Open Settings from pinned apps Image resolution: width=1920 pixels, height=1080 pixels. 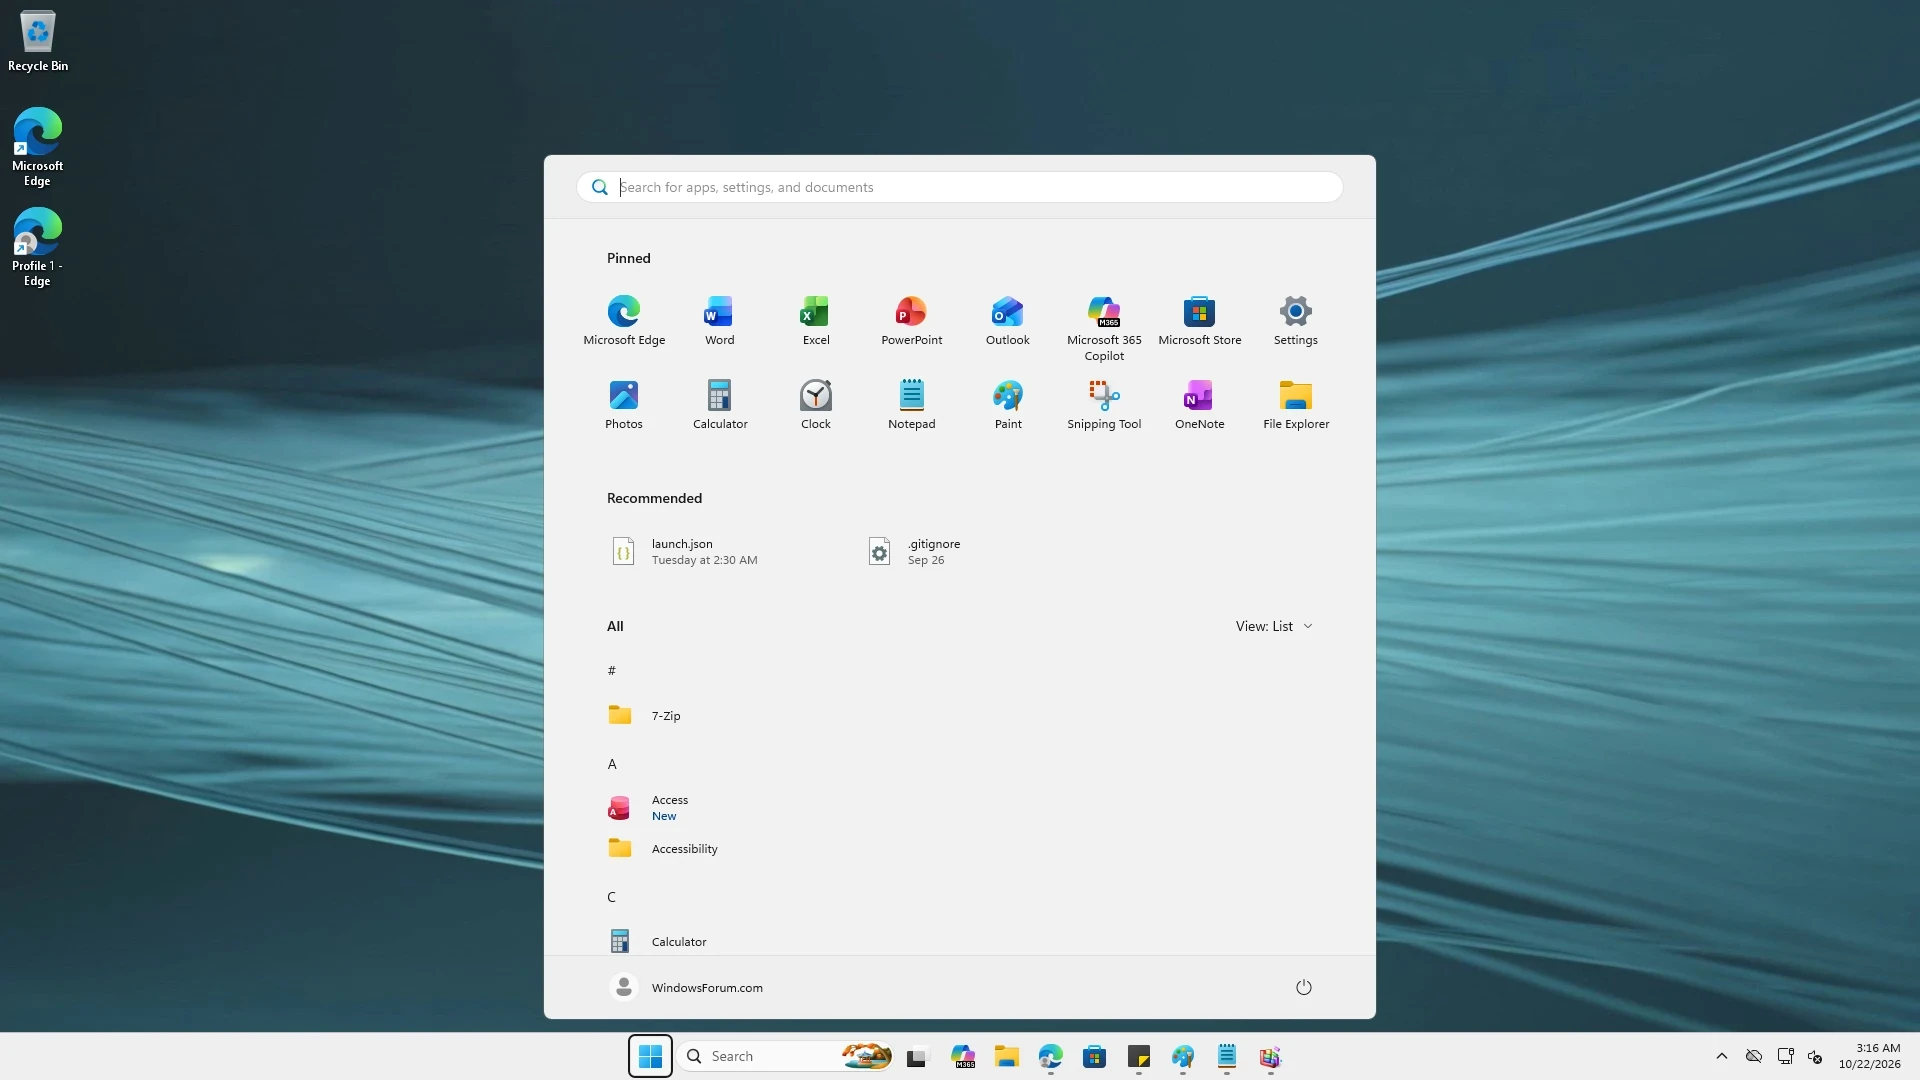pyautogui.click(x=1295, y=321)
